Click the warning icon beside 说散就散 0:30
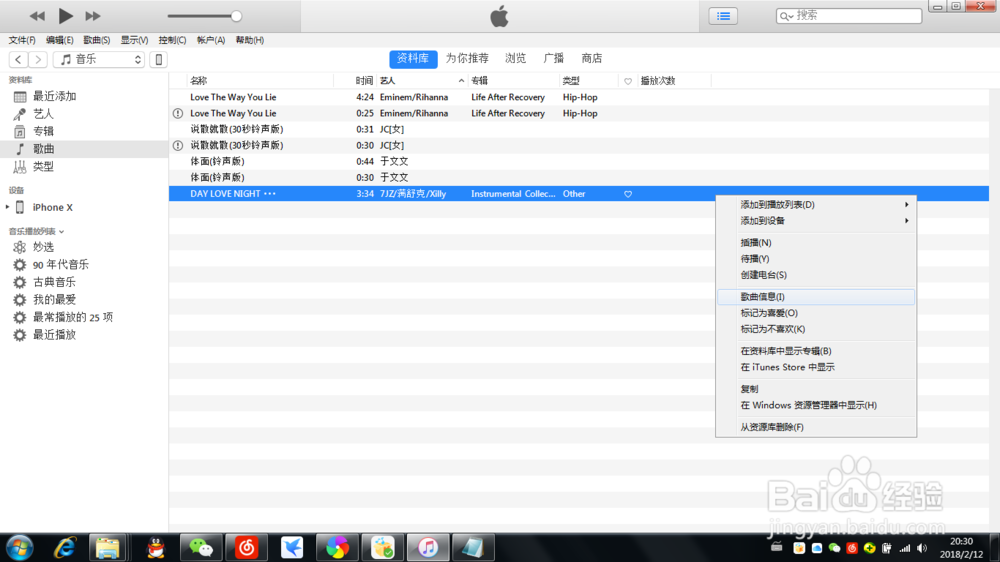This screenshot has width=1000, height=562. pyautogui.click(x=178, y=145)
